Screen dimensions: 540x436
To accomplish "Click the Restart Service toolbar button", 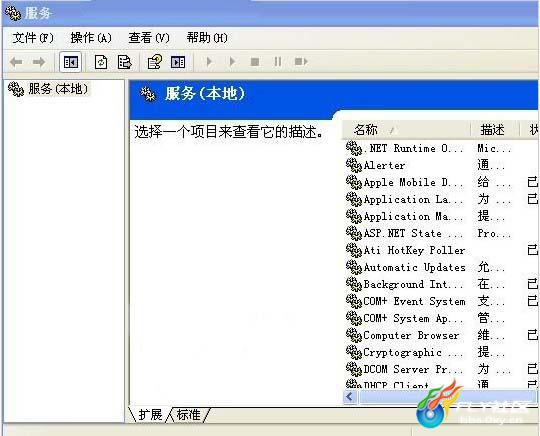I will point(301,62).
